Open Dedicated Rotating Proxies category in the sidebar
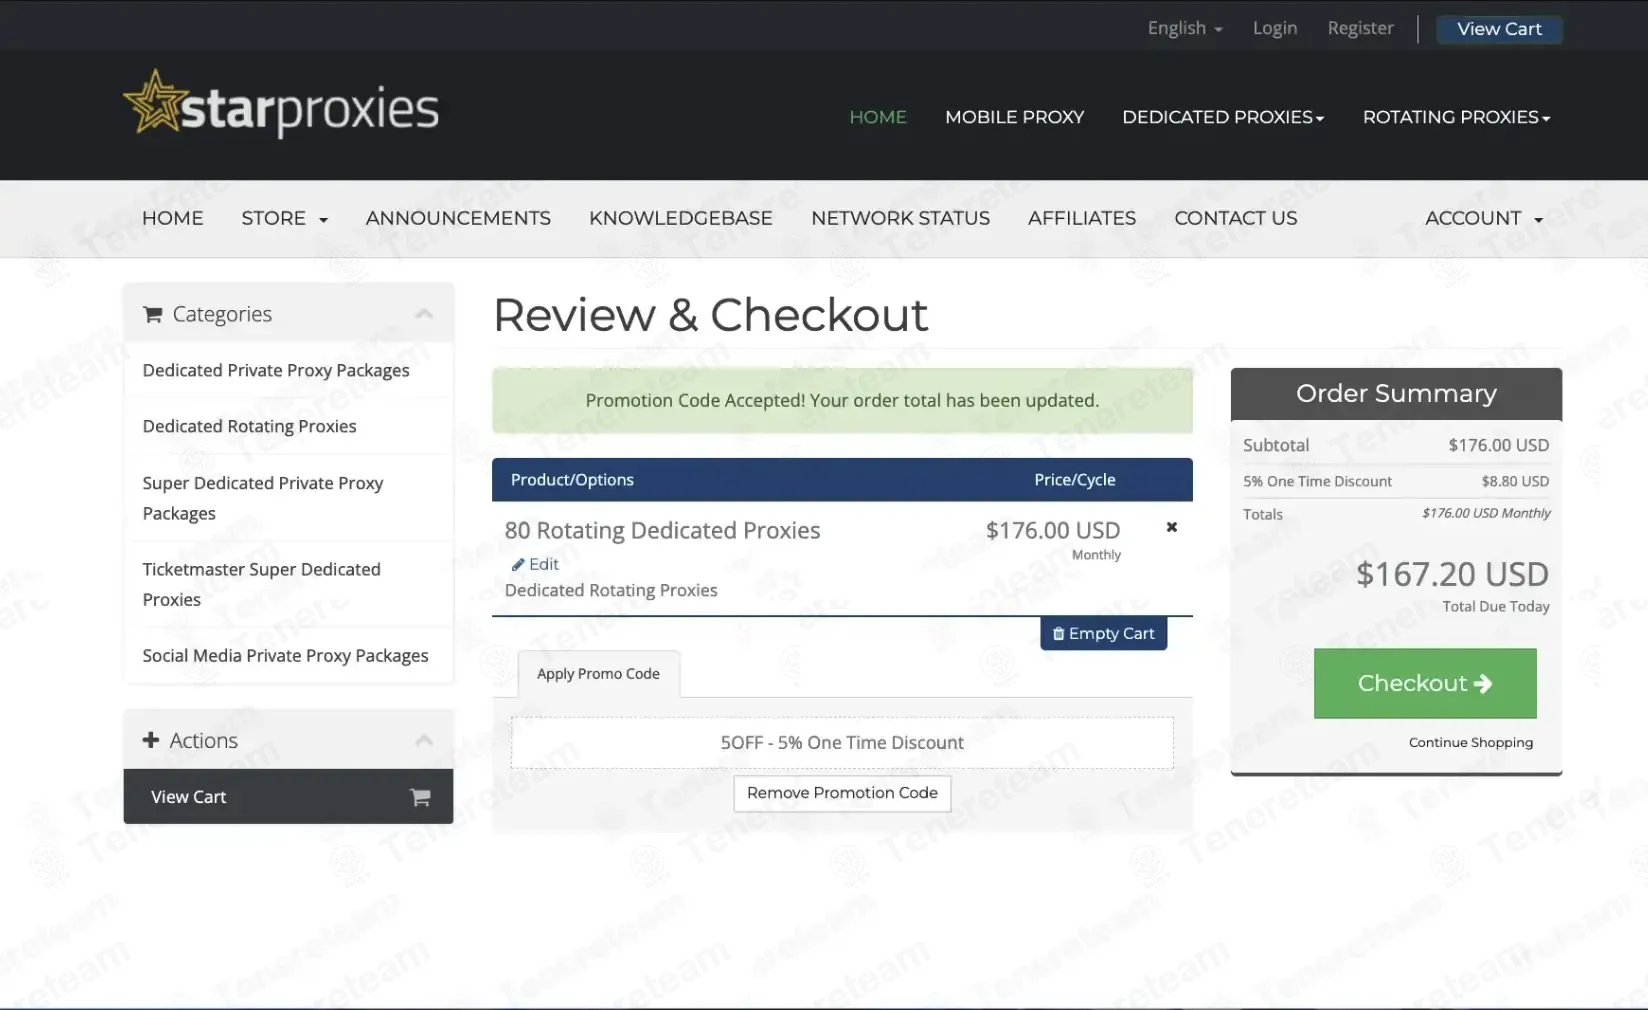Image resolution: width=1648 pixels, height=1010 pixels. (288, 426)
